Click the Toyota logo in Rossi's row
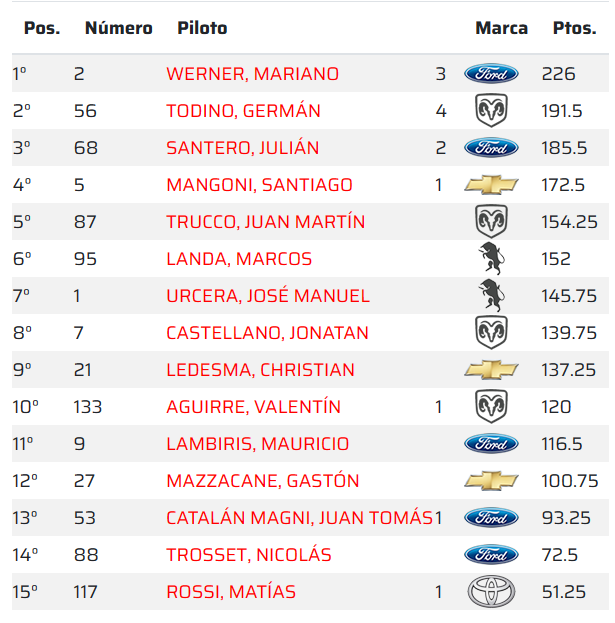Image resolution: width=615 pixels, height=623 pixels. pos(491,592)
